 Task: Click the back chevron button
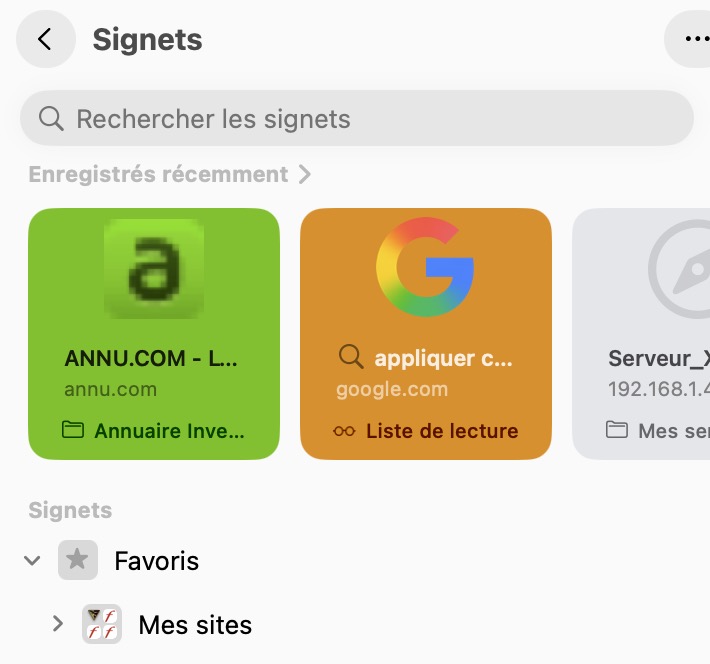click(x=45, y=39)
